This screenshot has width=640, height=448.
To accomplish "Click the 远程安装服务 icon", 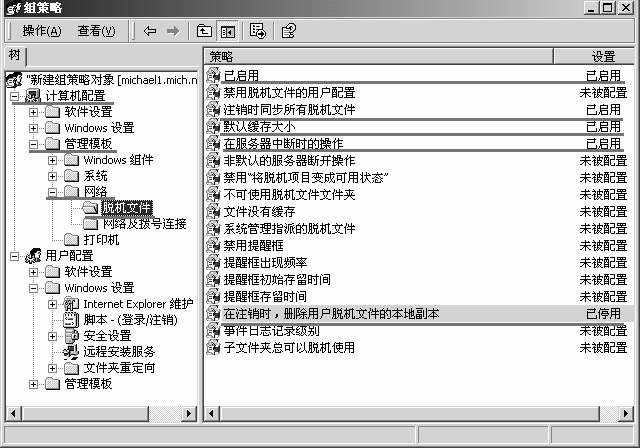I will 71,352.
